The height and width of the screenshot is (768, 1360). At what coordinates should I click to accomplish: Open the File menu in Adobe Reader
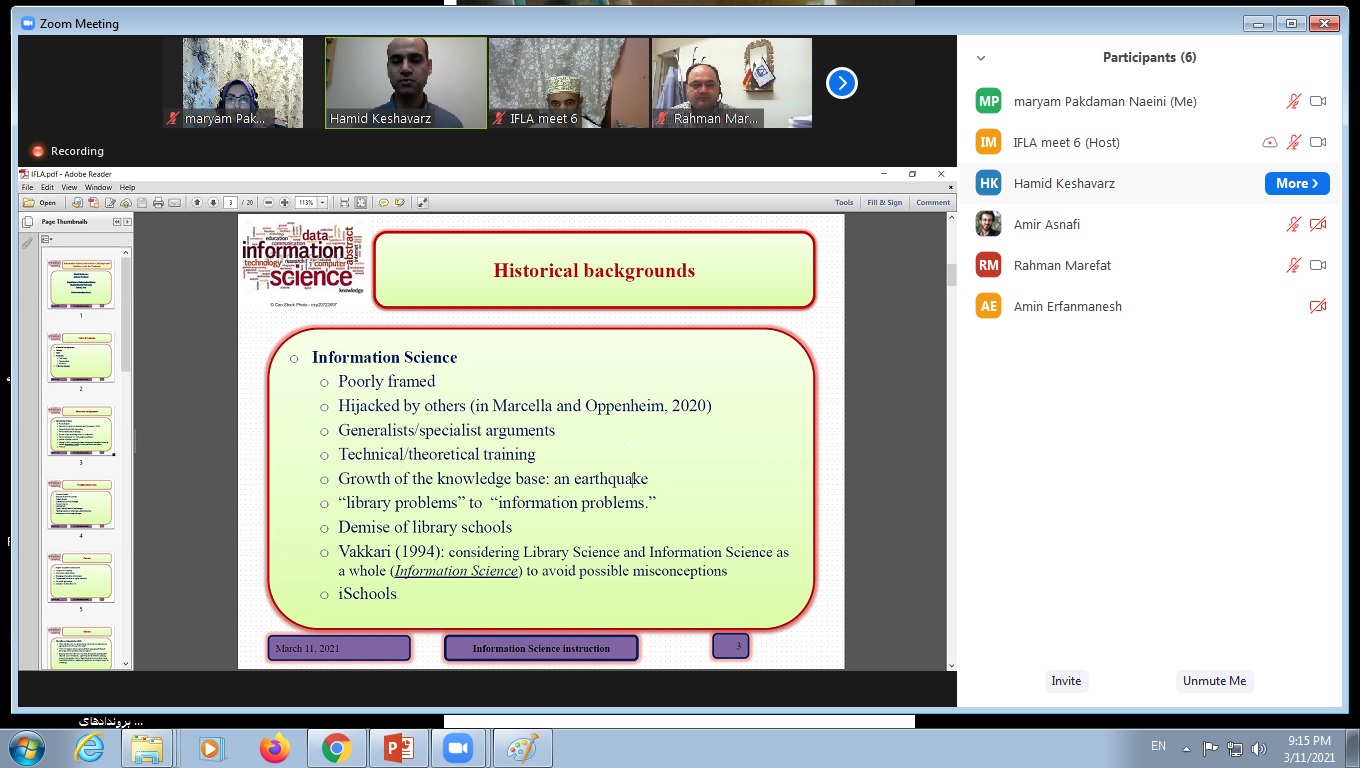click(x=28, y=187)
